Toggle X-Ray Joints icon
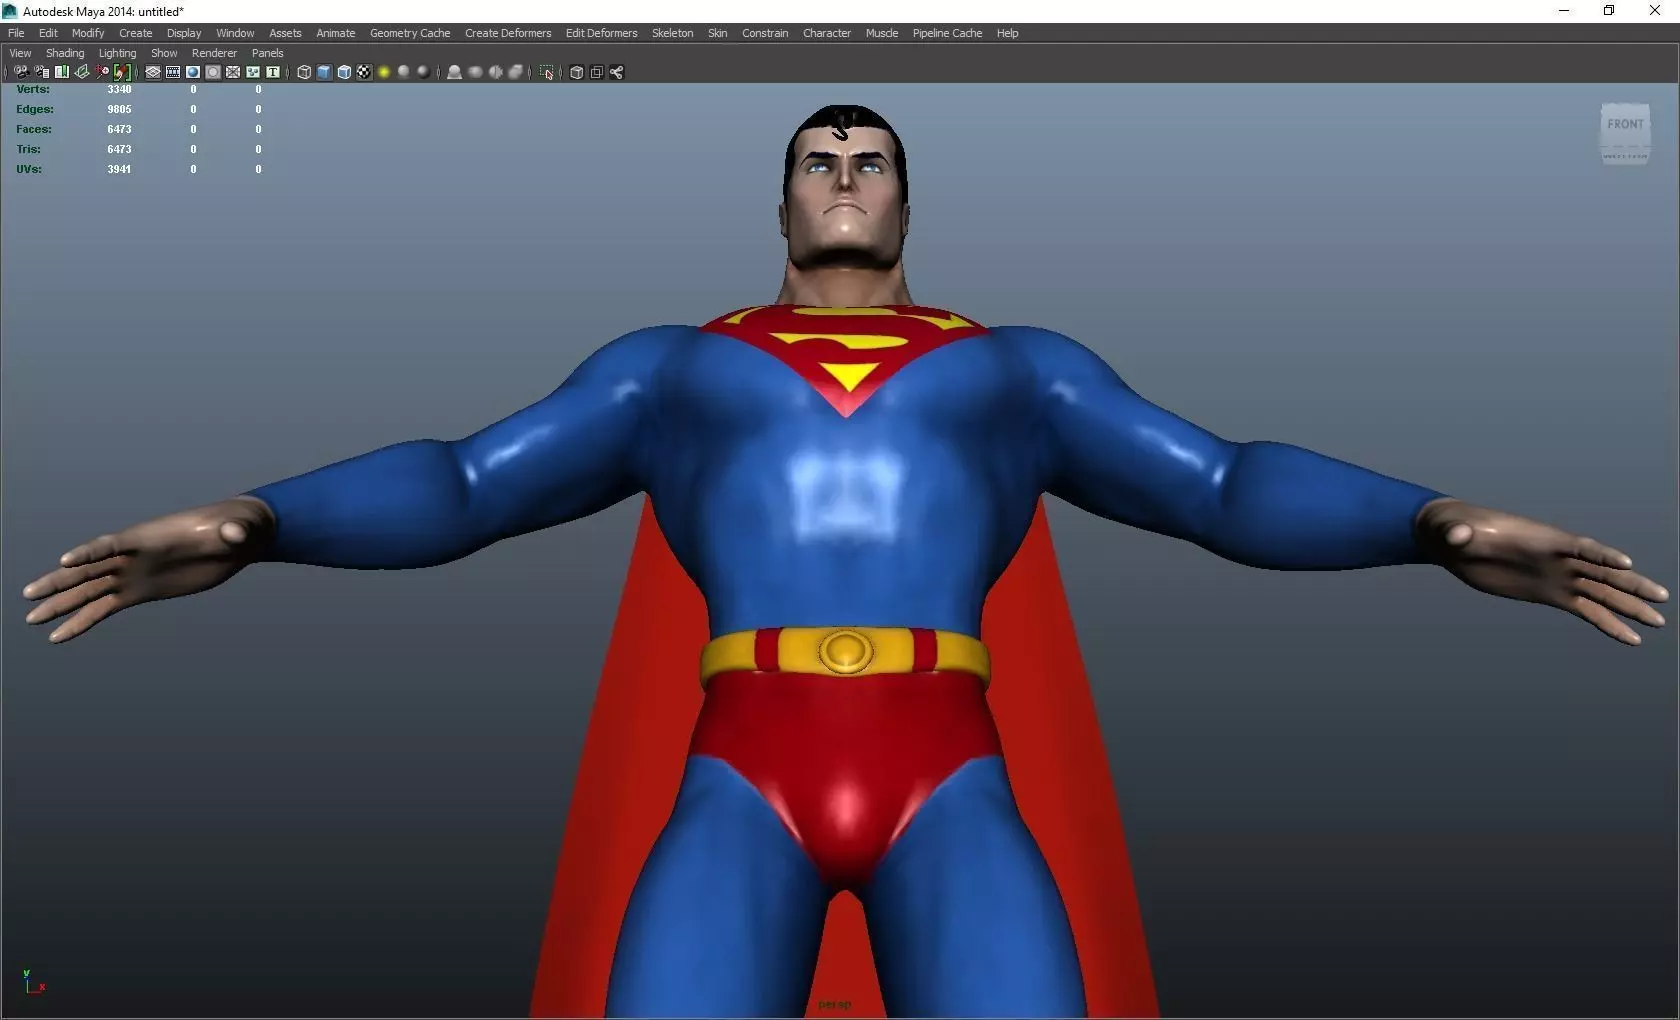Viewport: 1680px width, 1020px height. pos(616,72)
